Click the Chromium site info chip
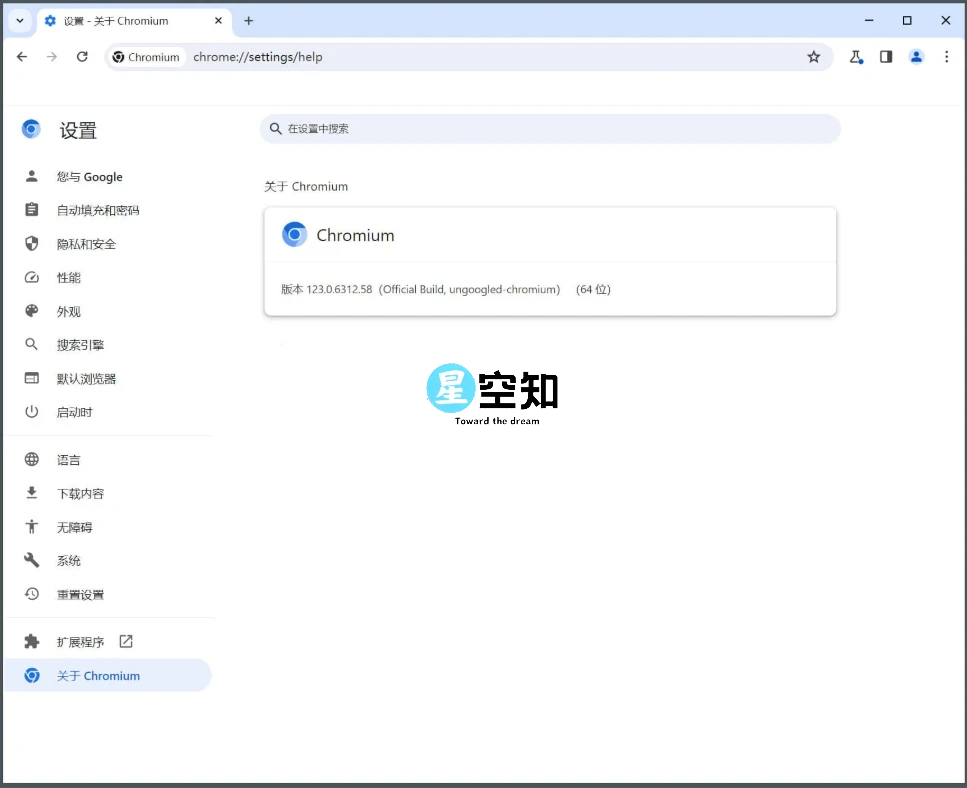 tap(146, 57)
